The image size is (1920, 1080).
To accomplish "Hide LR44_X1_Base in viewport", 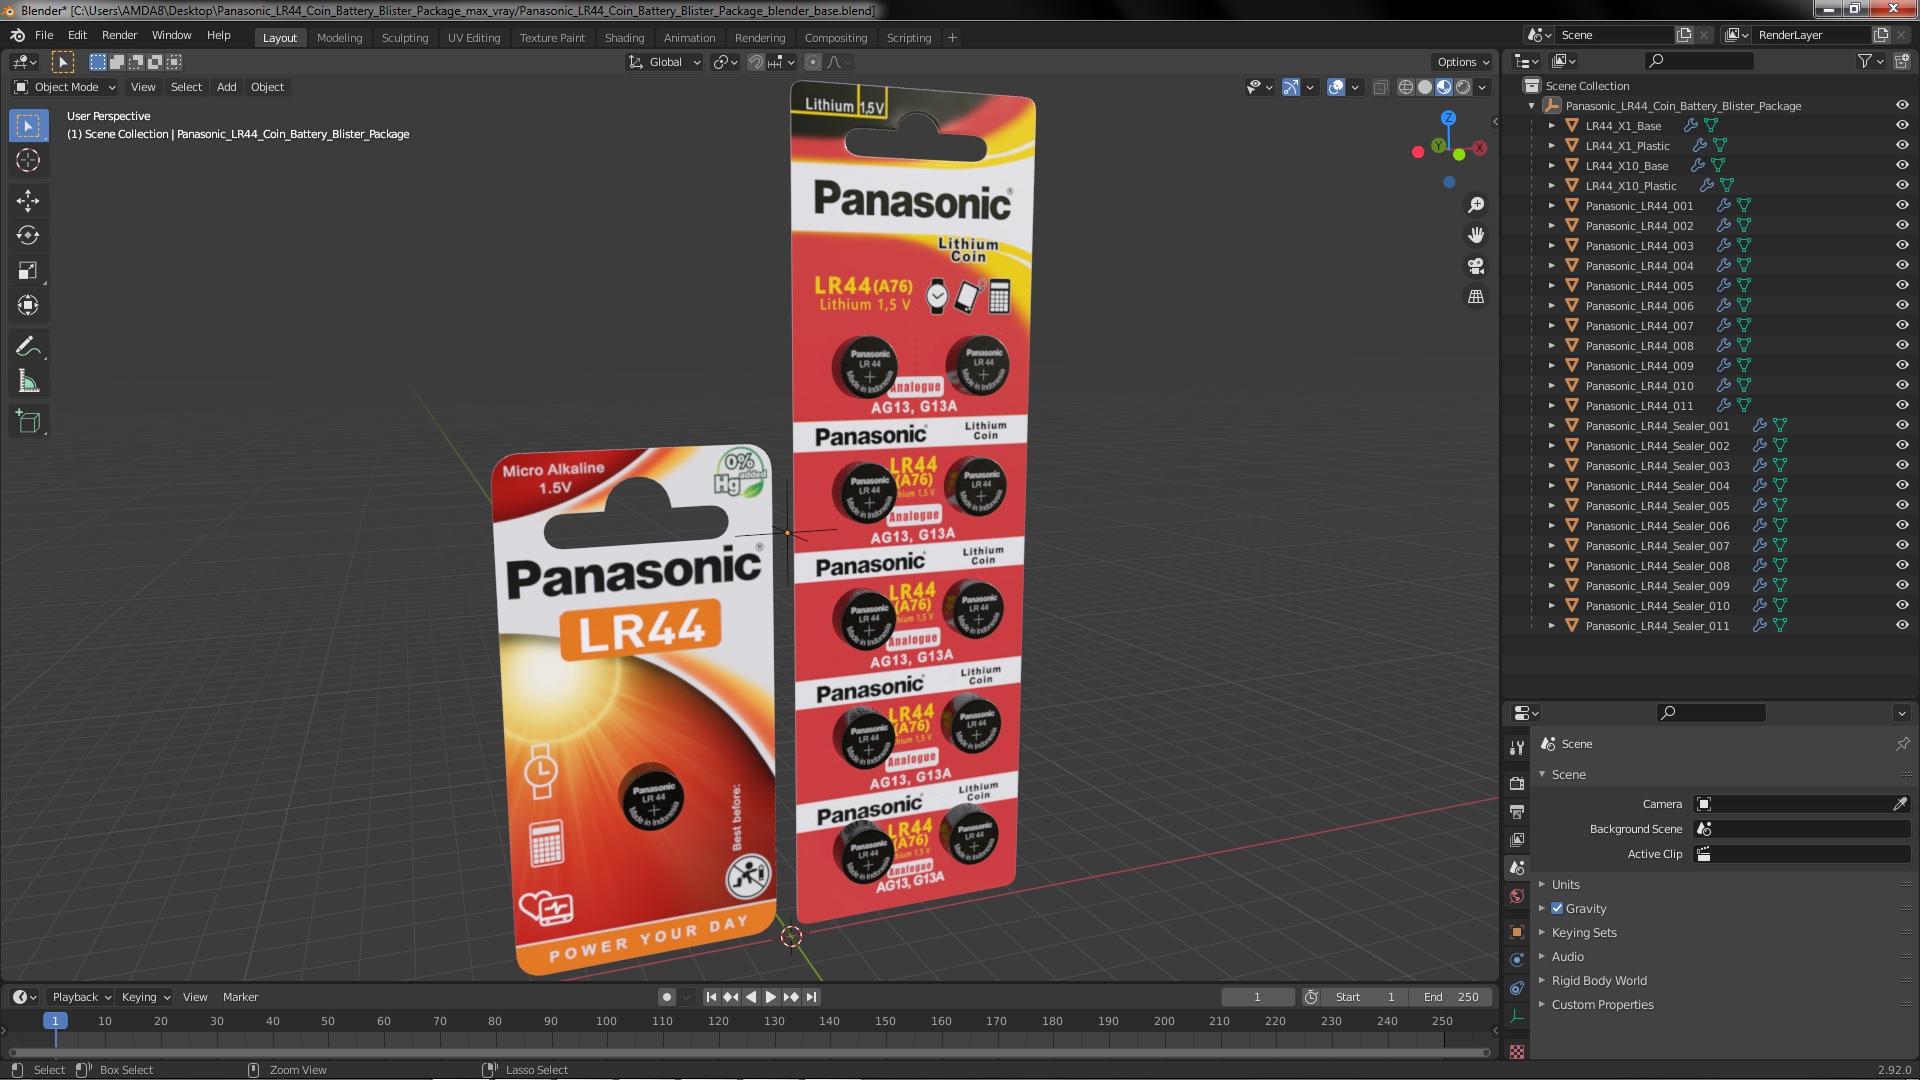I will click(1902, 125).
